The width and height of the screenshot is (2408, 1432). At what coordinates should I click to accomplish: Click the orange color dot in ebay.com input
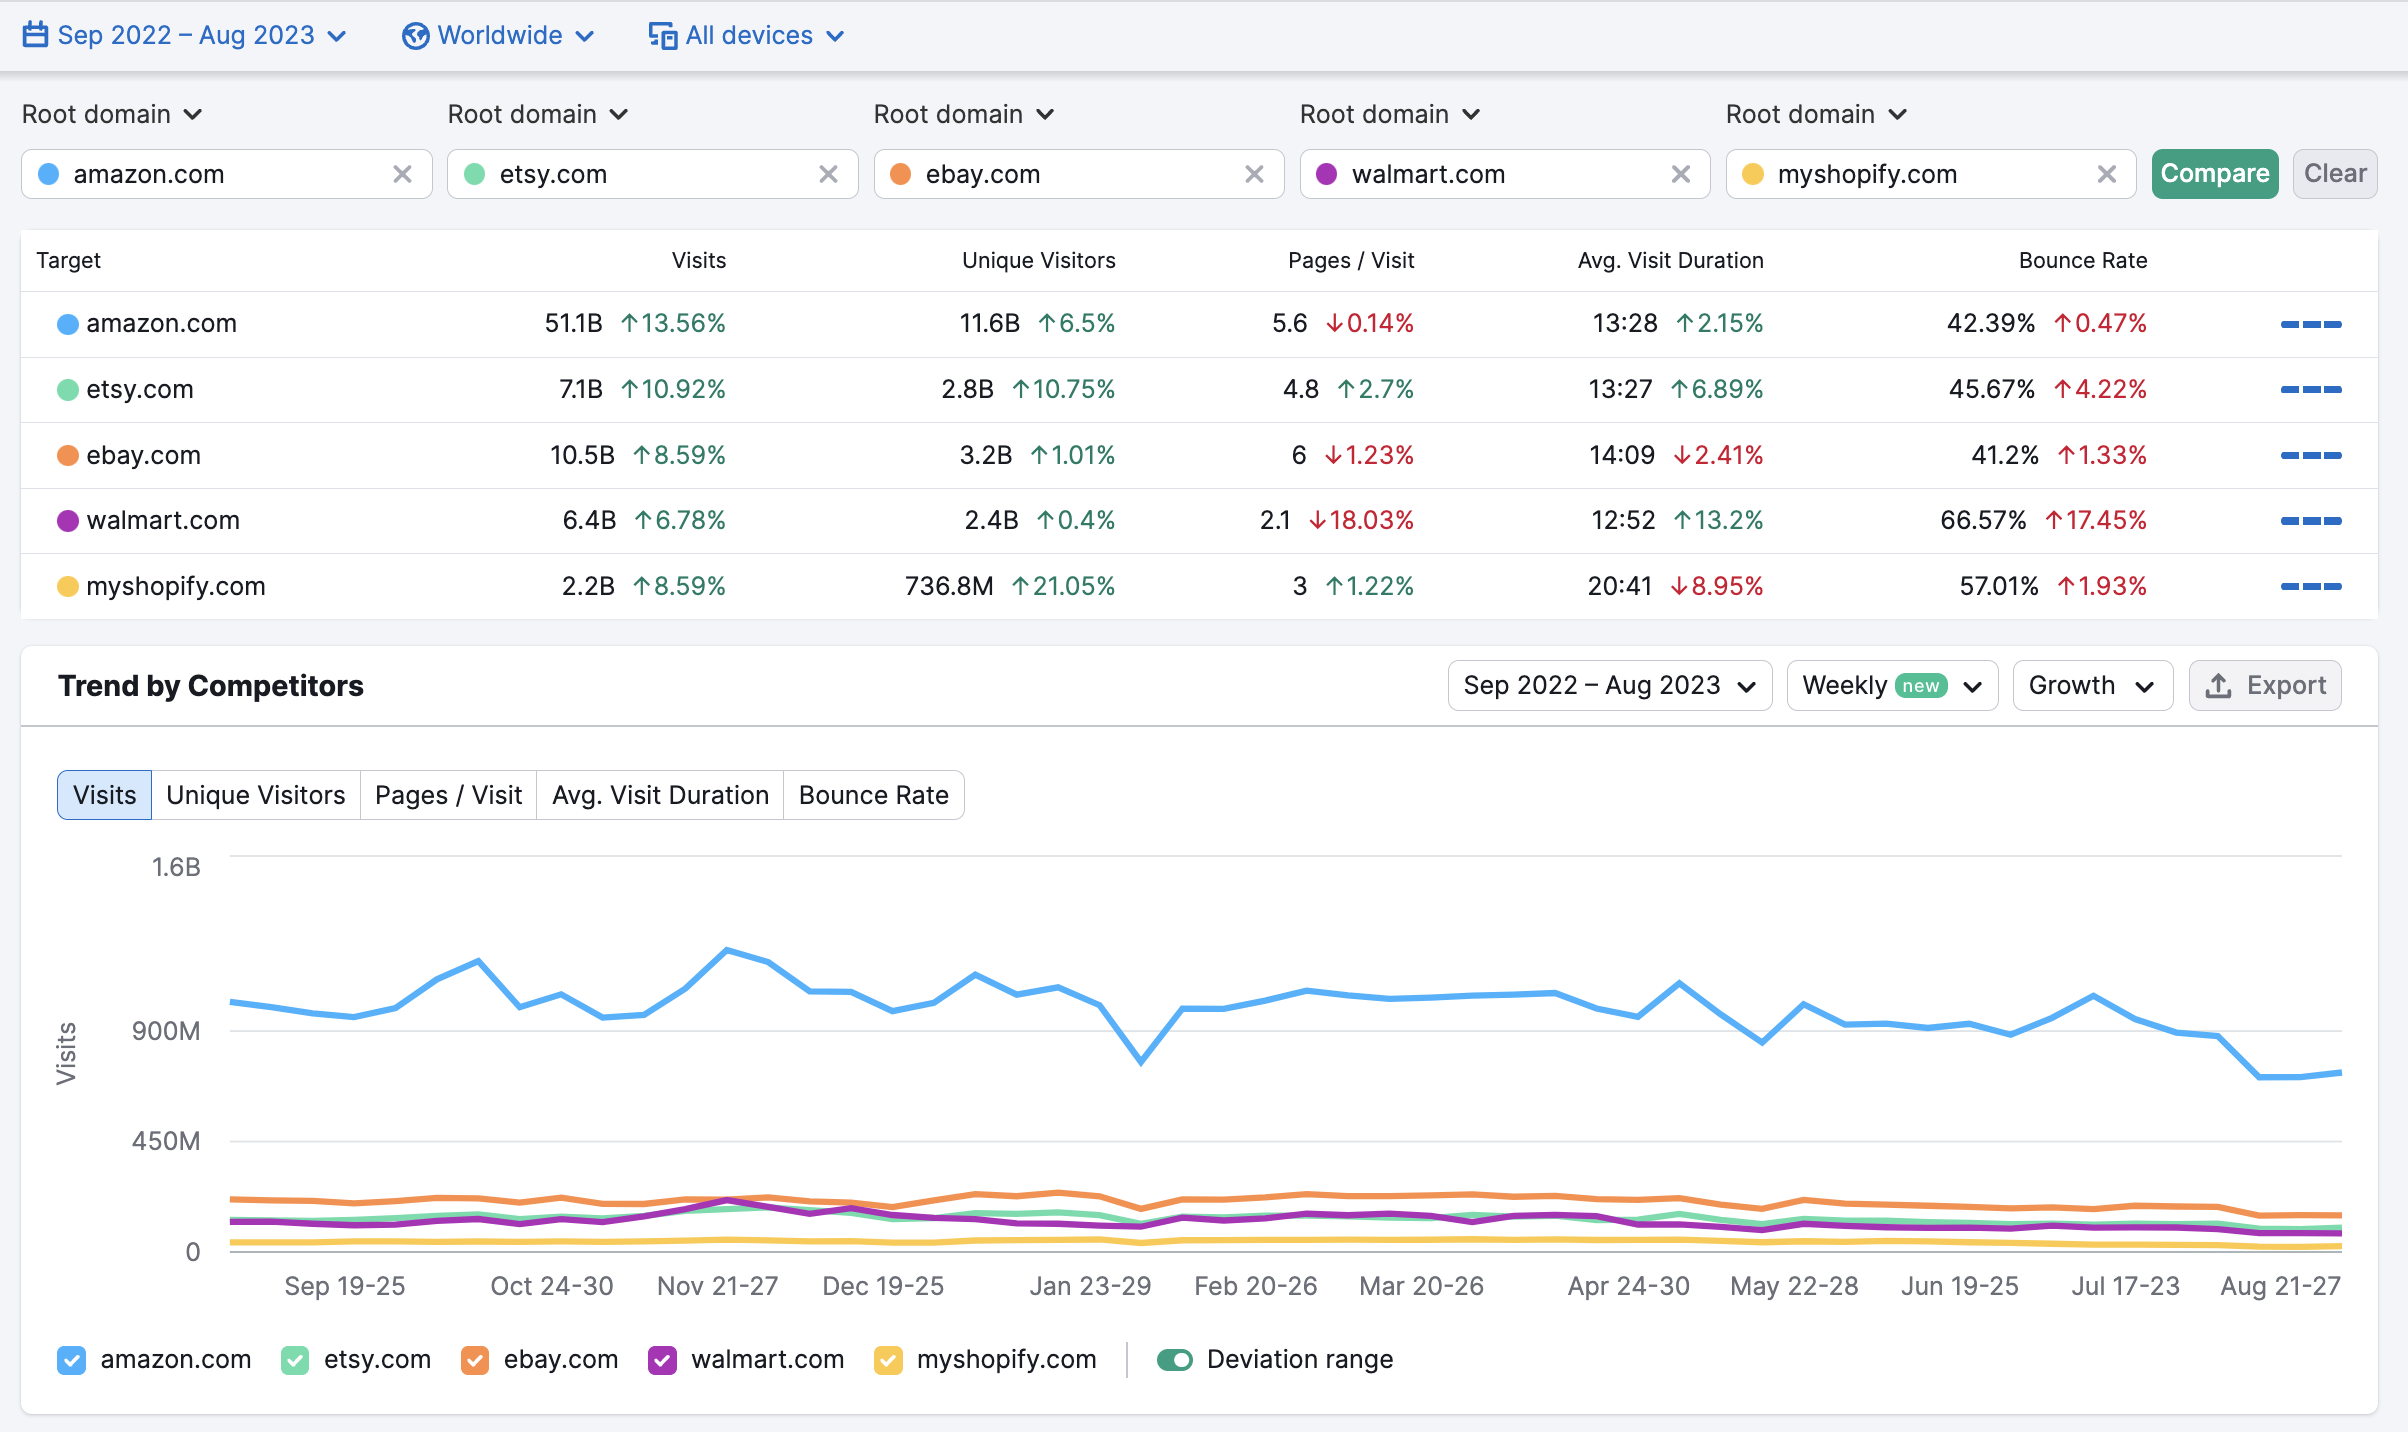(900, 174)
